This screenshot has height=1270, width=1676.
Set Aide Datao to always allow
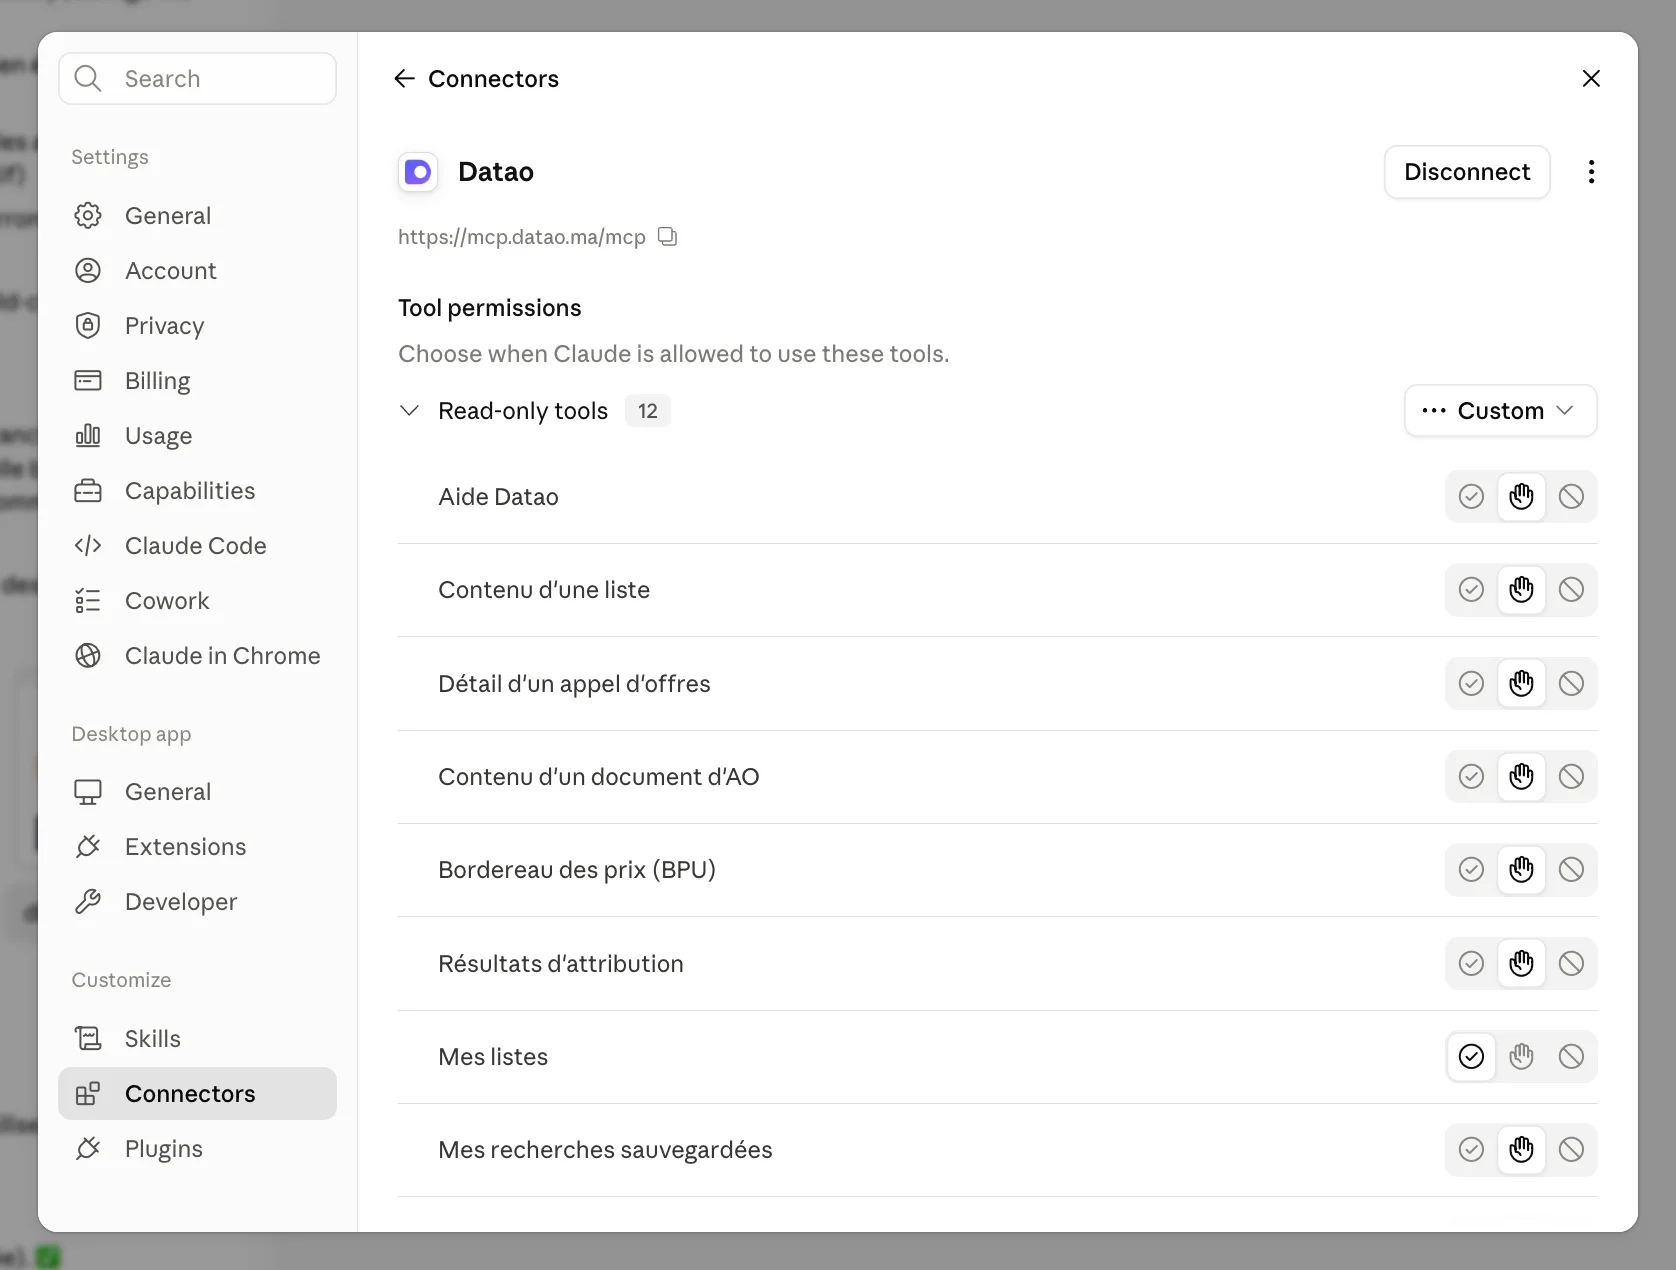pyautogui.click(x=1471, y=497)
